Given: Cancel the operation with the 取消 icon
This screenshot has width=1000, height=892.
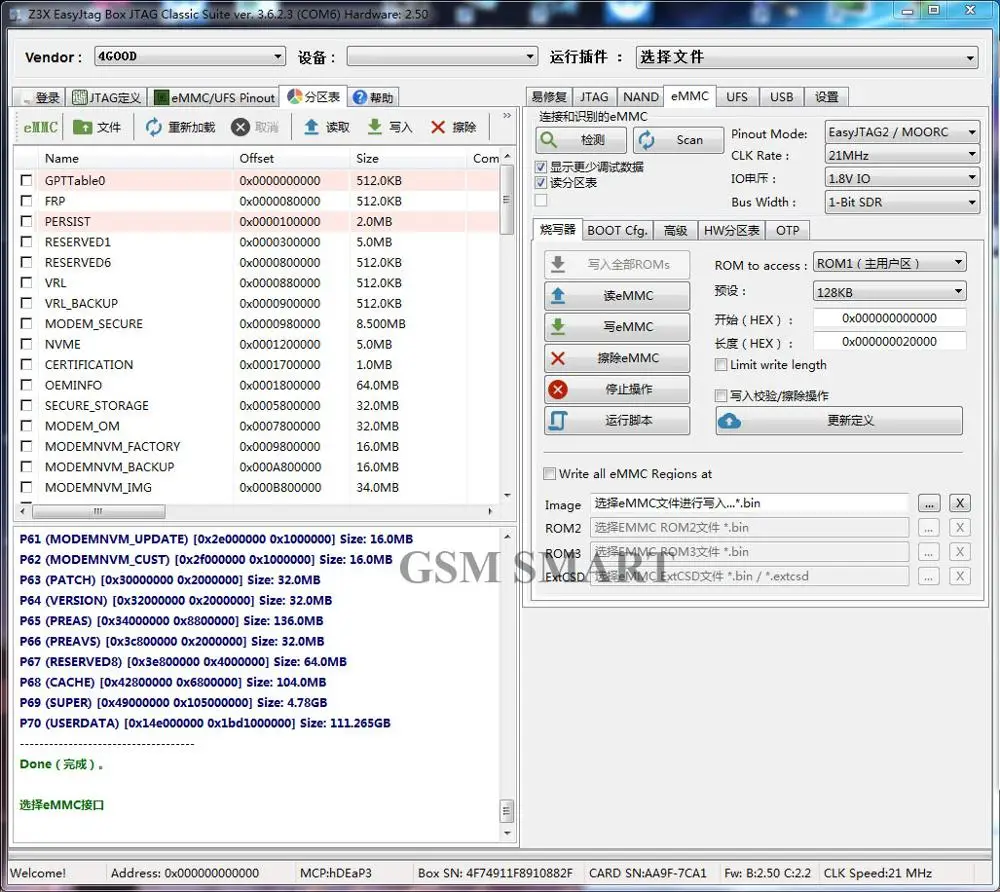Looking at the screenshot, I should 255,128.
